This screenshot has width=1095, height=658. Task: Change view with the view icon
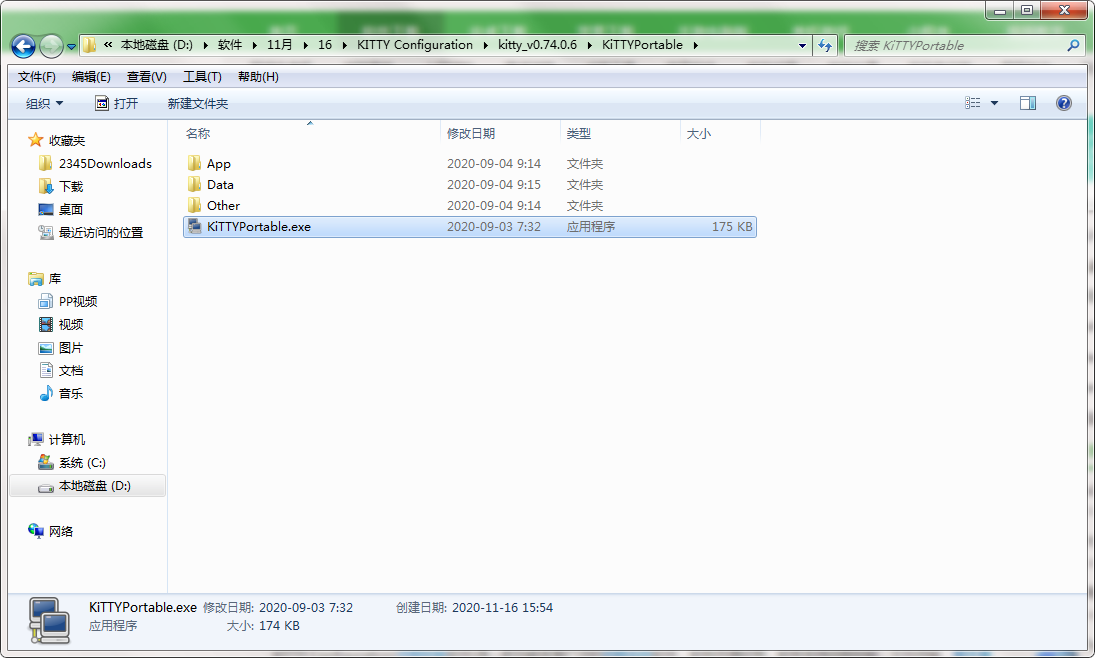(973, 103)
